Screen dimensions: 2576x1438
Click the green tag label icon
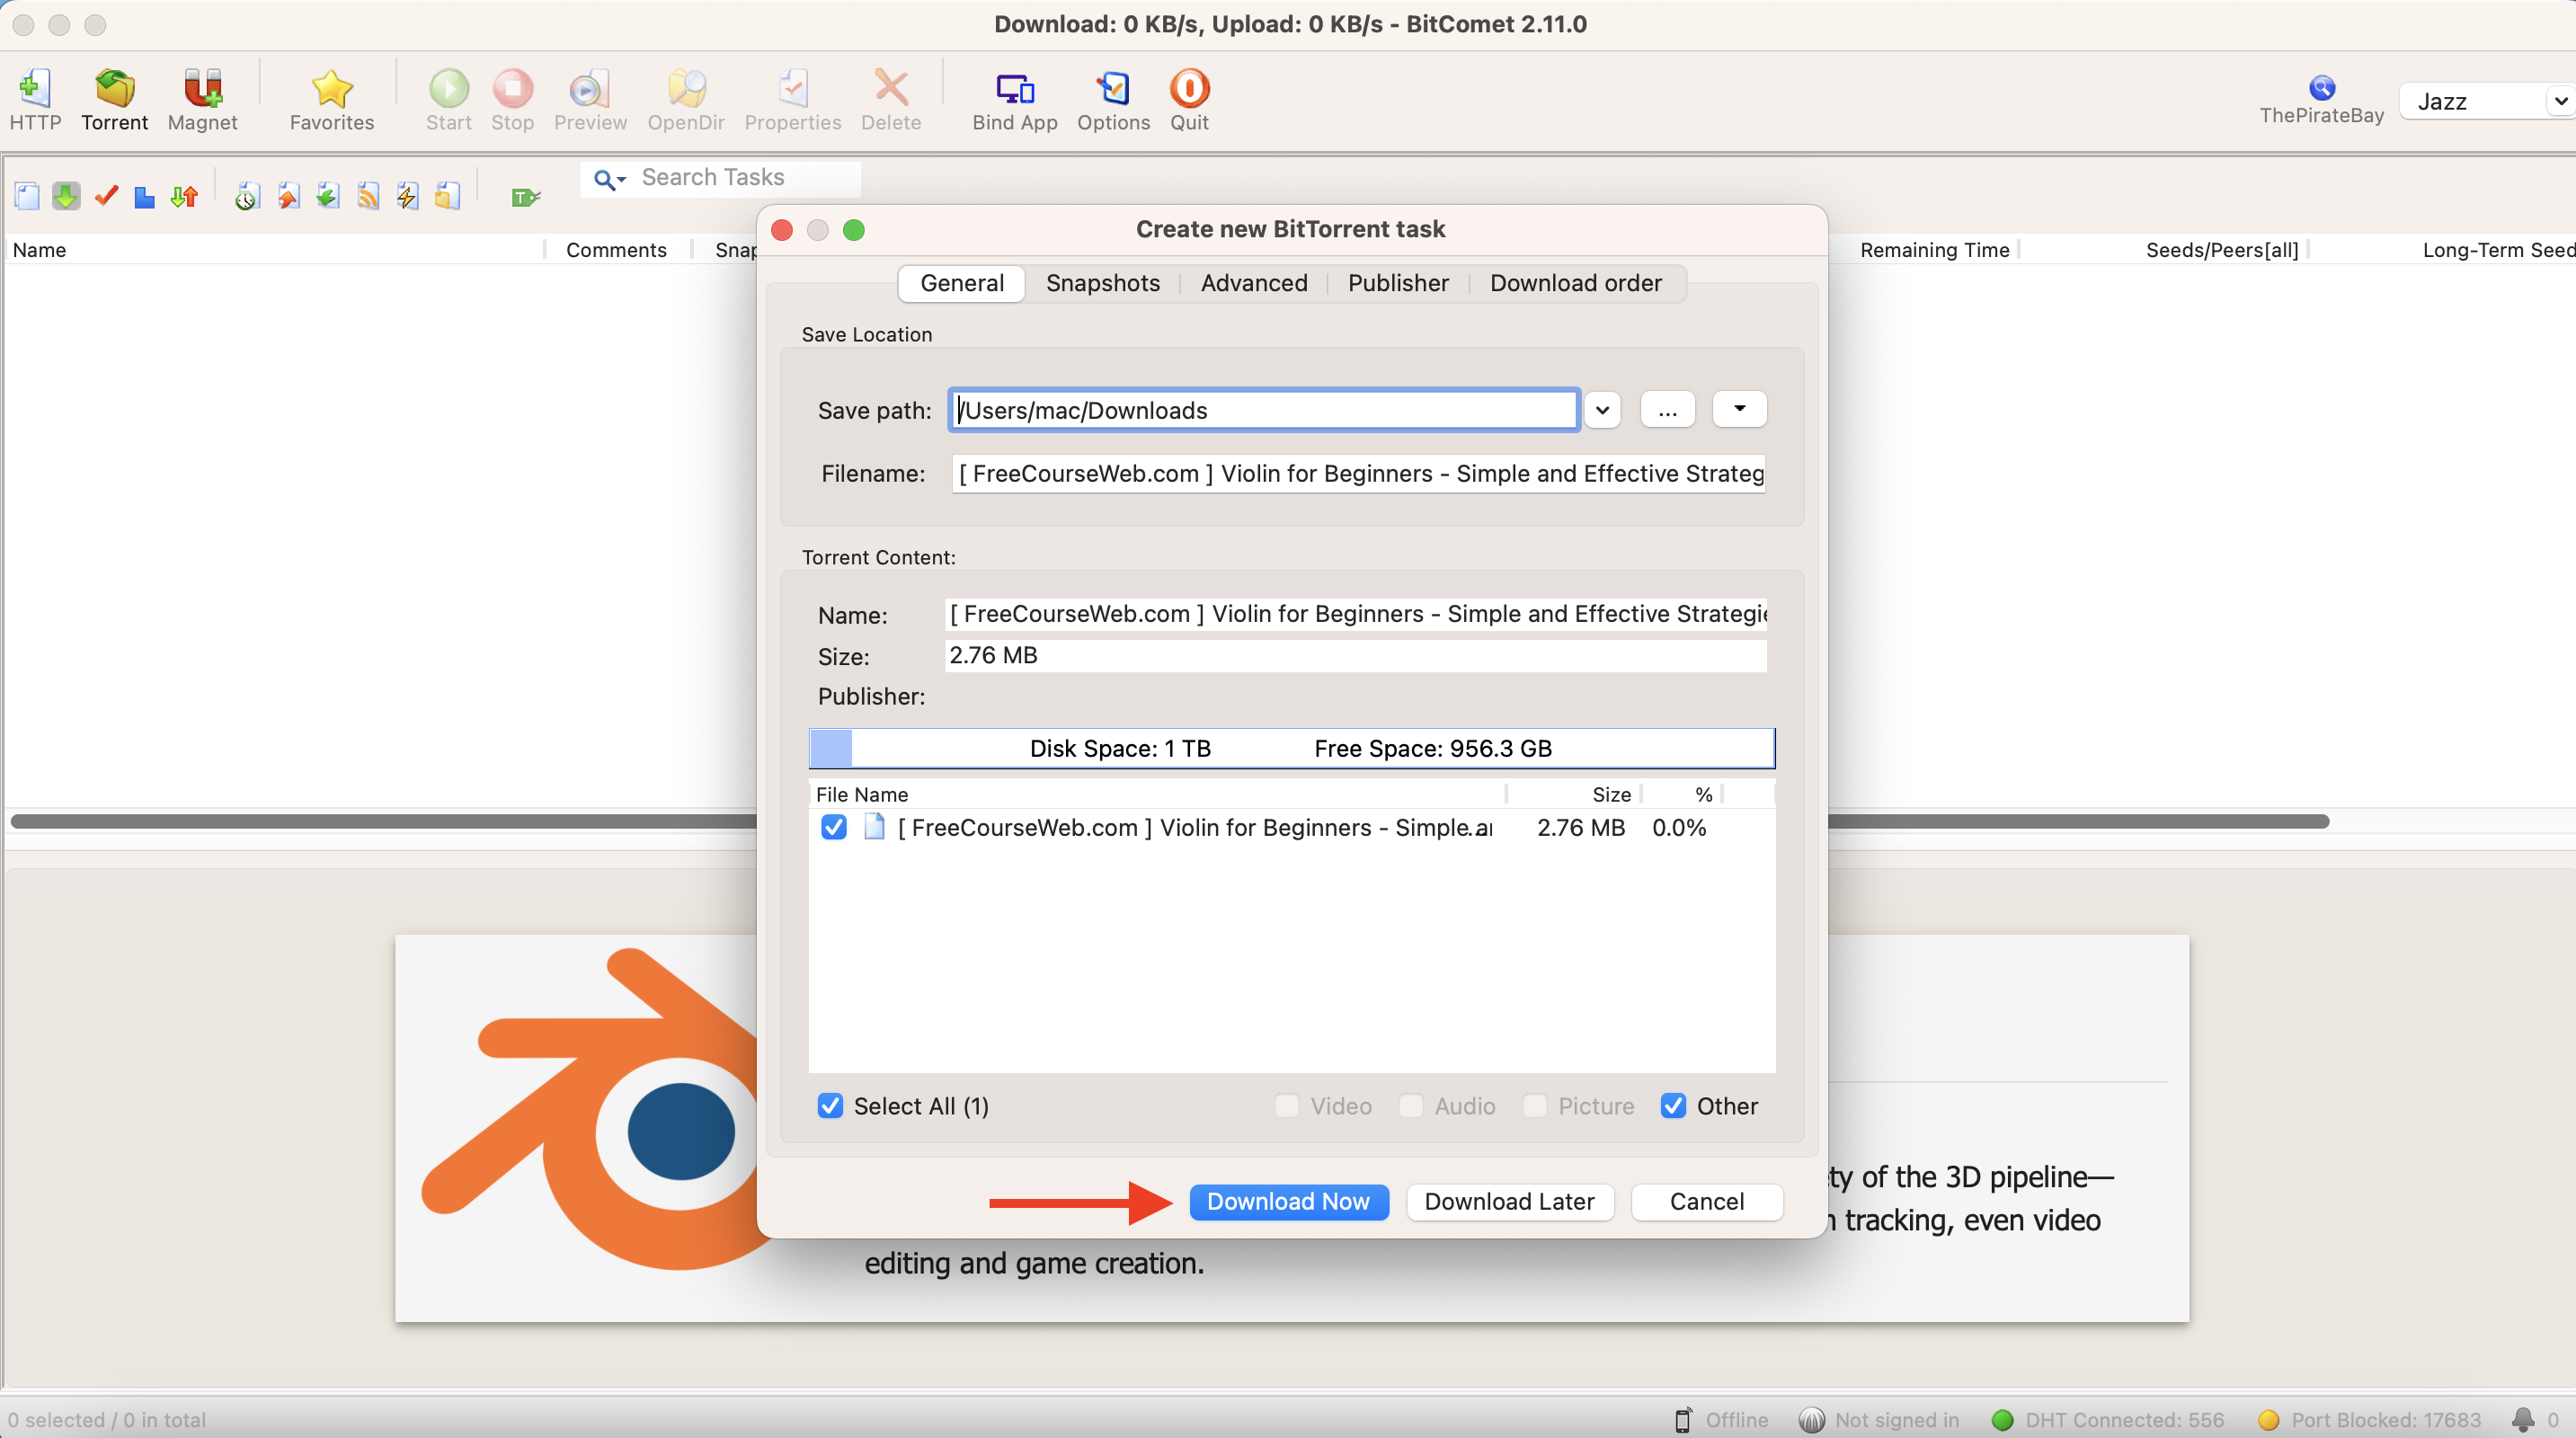pos(526,197)
